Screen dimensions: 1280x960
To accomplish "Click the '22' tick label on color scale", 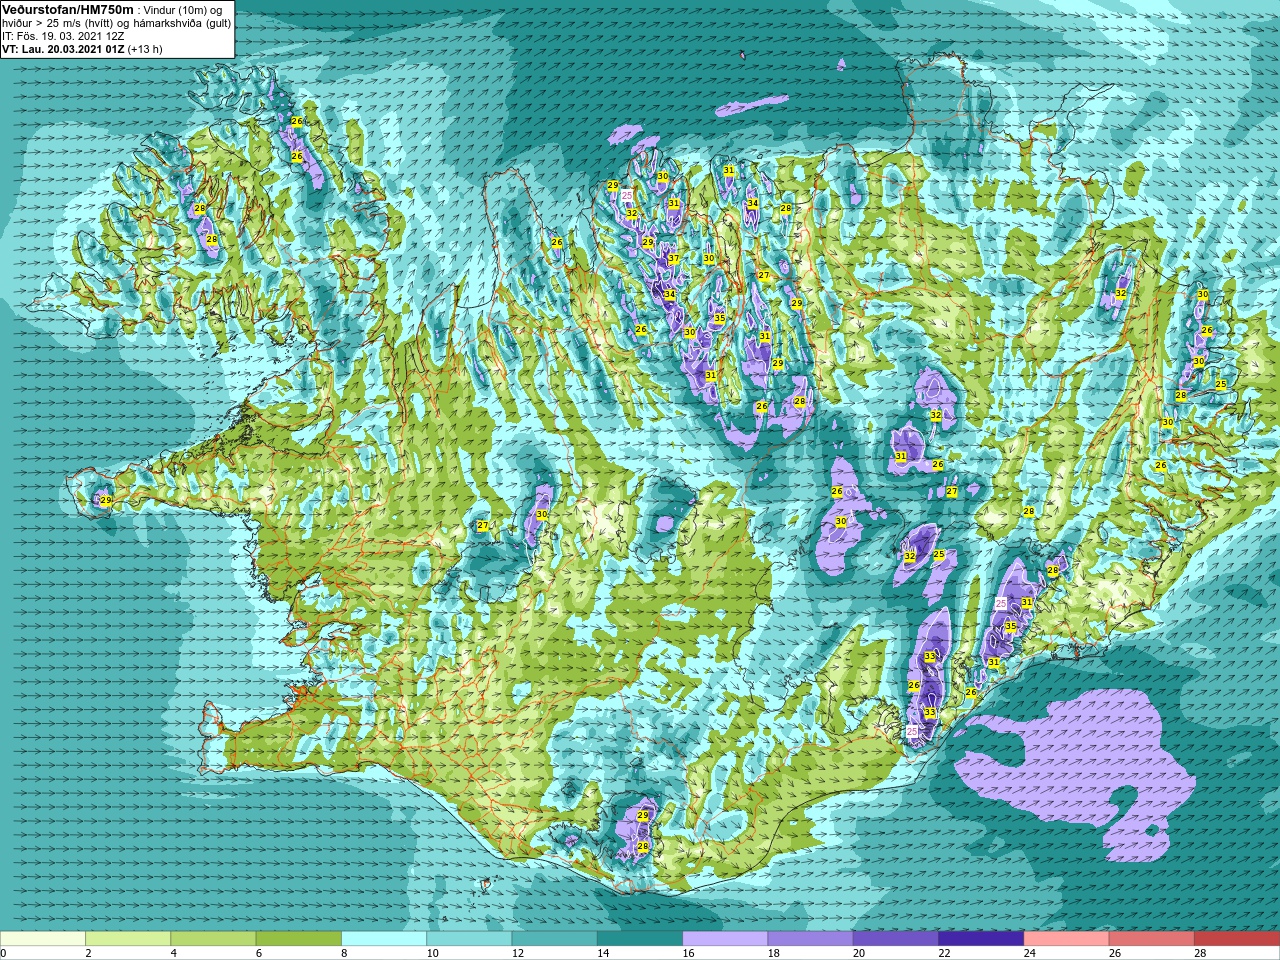I will click(x=944, y=953).
